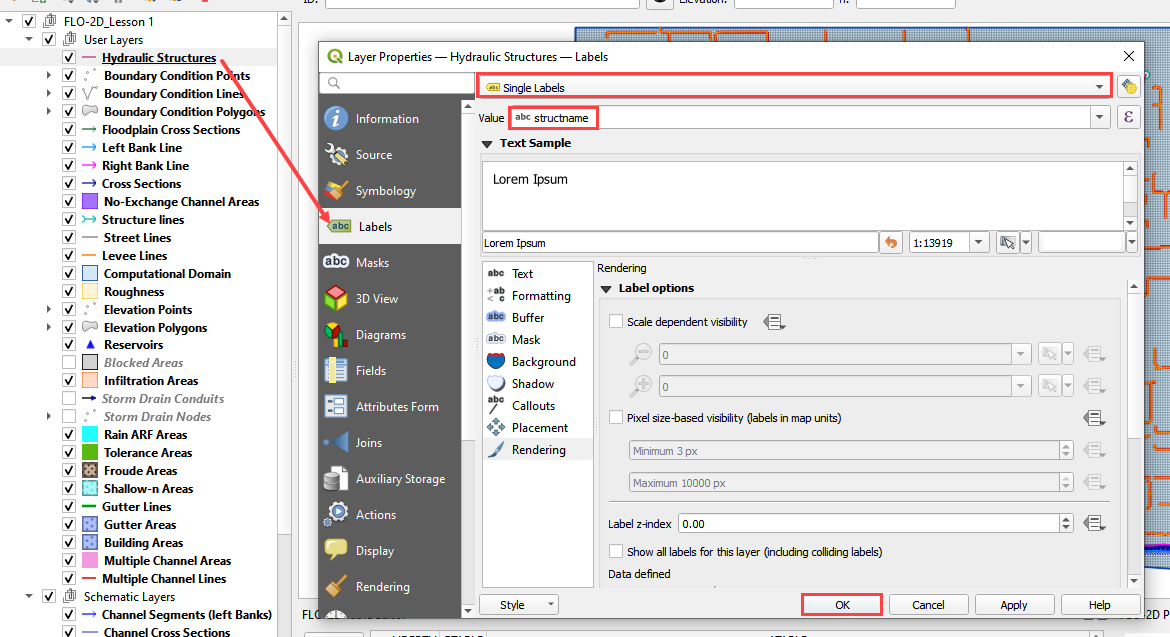
Task: Check Show all labels for this layer
Action: (616, 552)
